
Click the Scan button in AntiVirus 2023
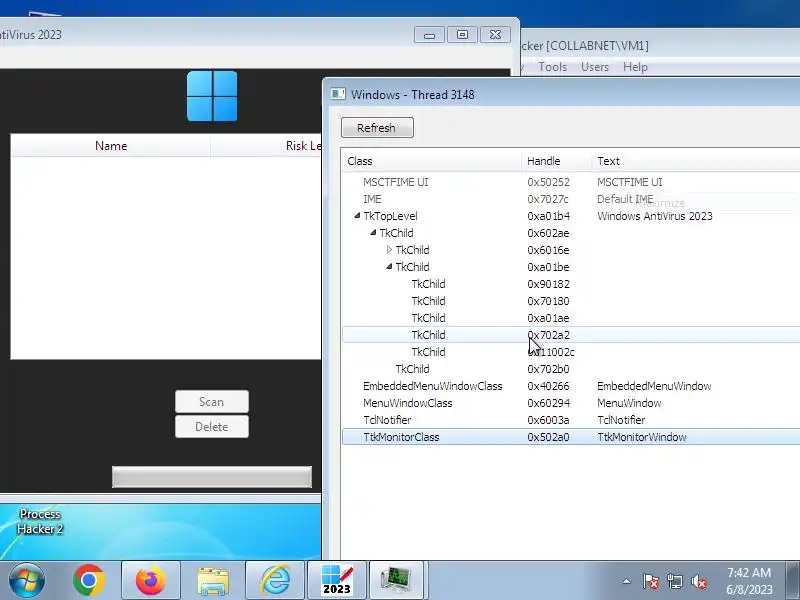pyautogui.click(x=212, y=402)
